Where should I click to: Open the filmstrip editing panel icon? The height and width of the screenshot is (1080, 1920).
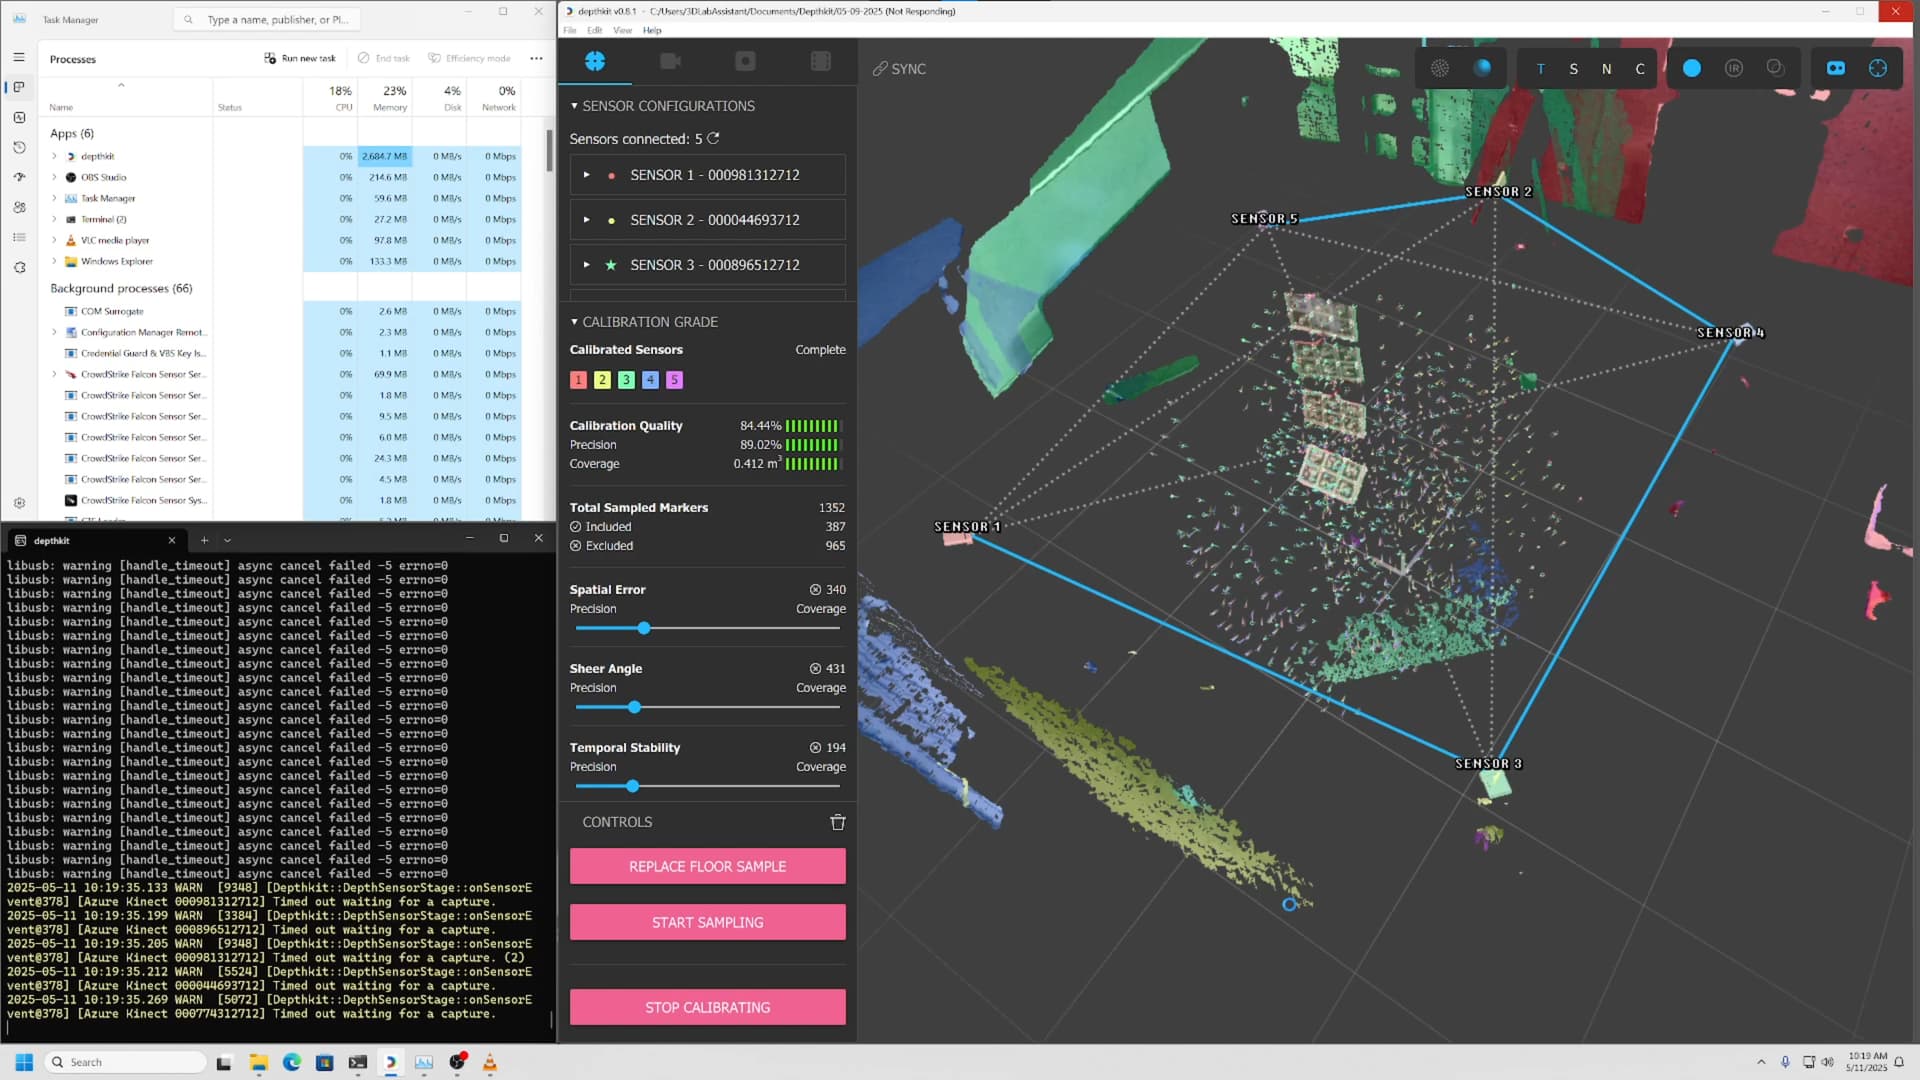pos(821,61)
